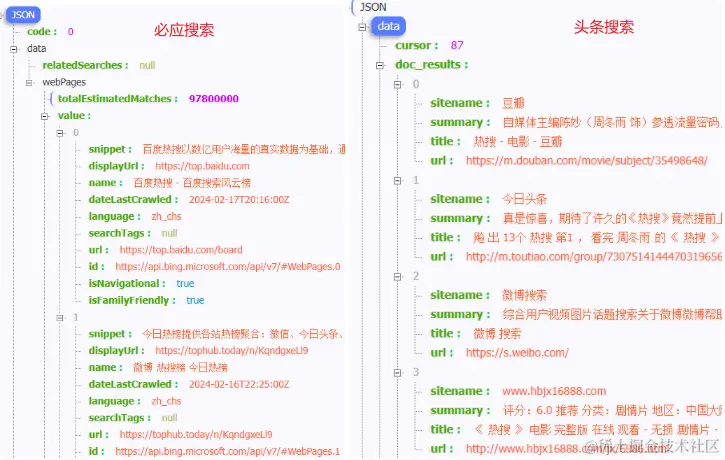Click the relatedSearches key
The width and height of the screenshot is (725, 460).
[85, 66]
